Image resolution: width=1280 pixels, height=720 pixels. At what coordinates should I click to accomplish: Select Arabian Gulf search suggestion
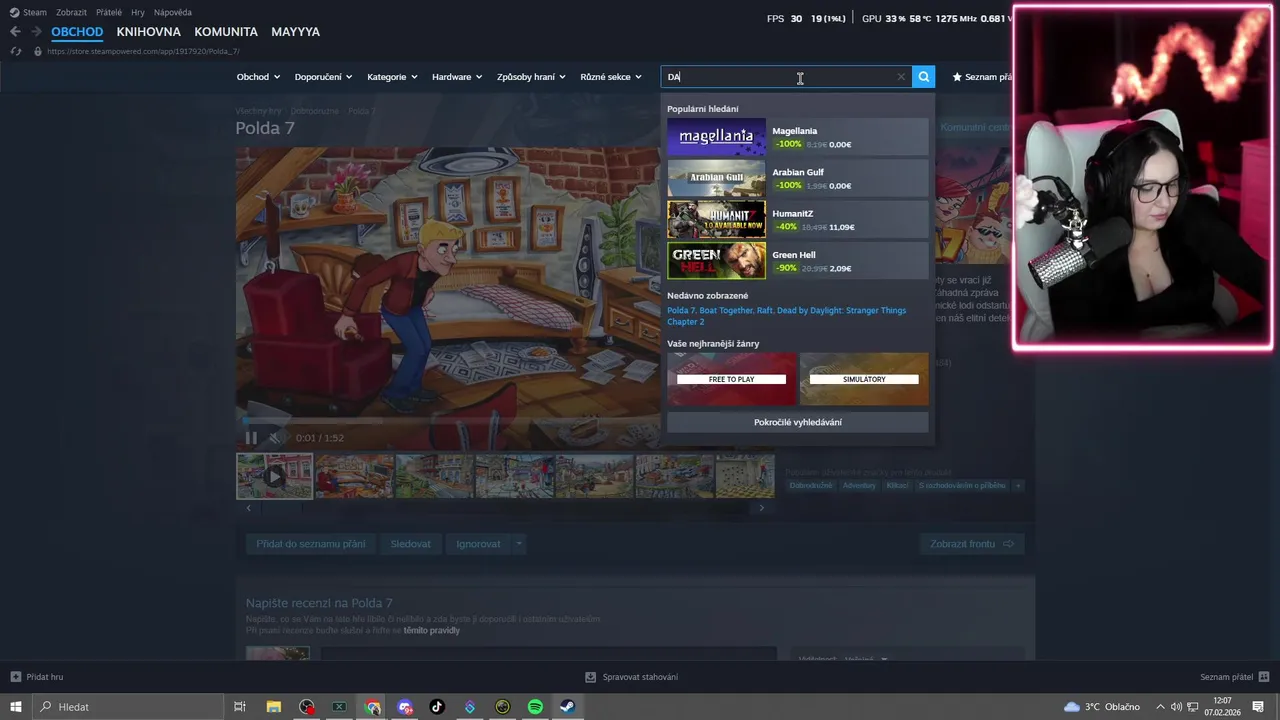tap(798, 179)
